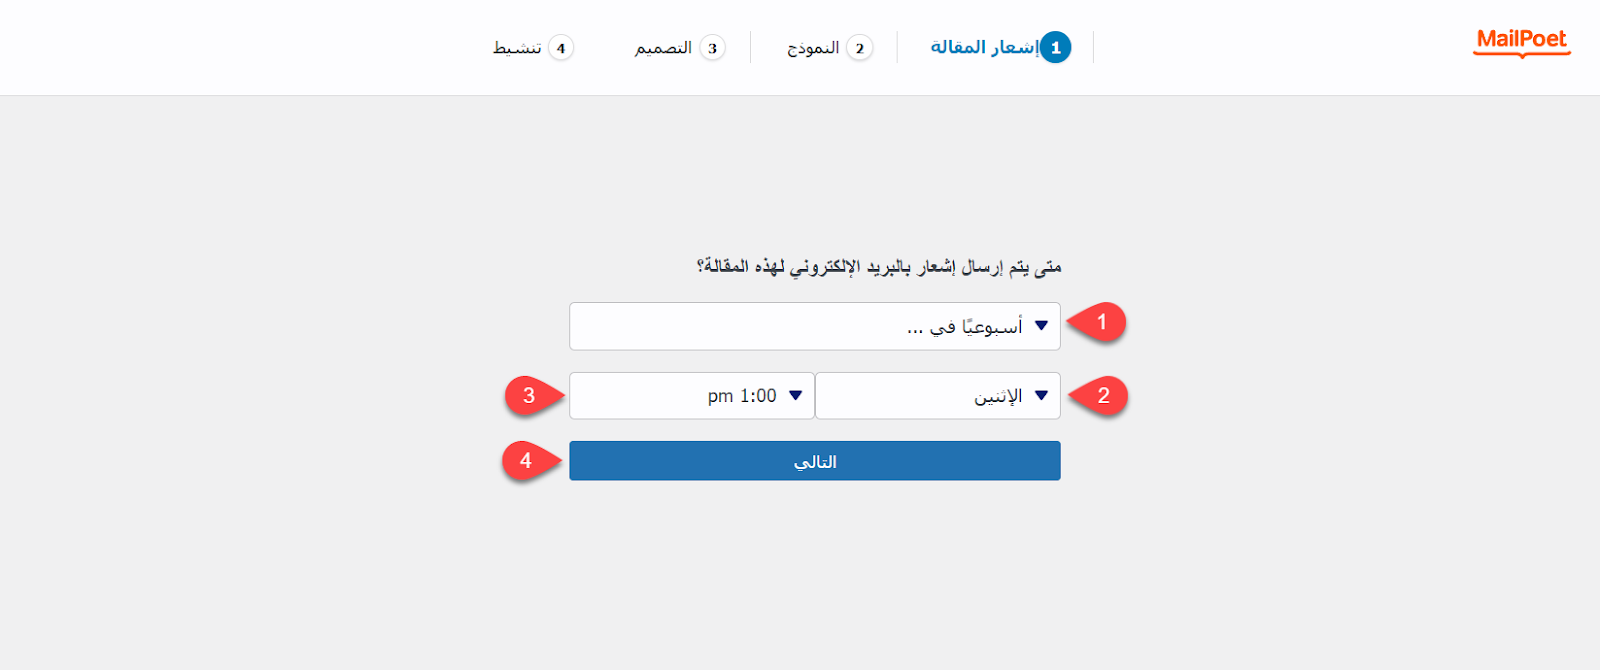Click the arrow beside "الإثنين" day selector
Image resolution: width=1600 pixels, height=670 pixels.
tap(1041, 396)
